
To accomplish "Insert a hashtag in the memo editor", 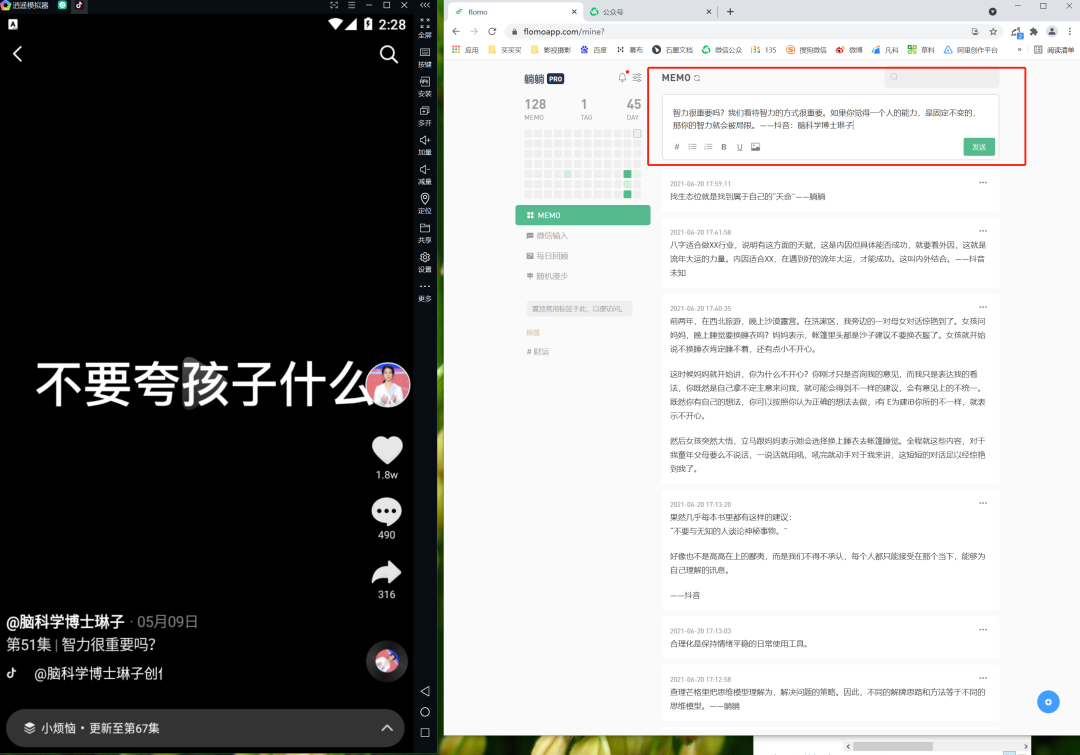I will 676,147.
